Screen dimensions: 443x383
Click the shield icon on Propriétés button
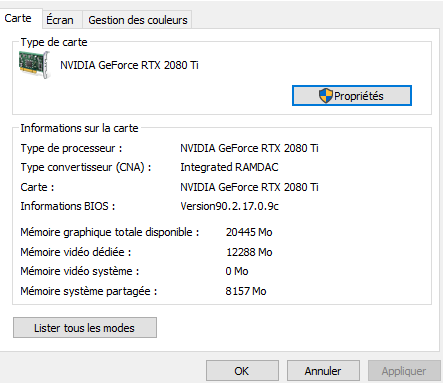326,96
